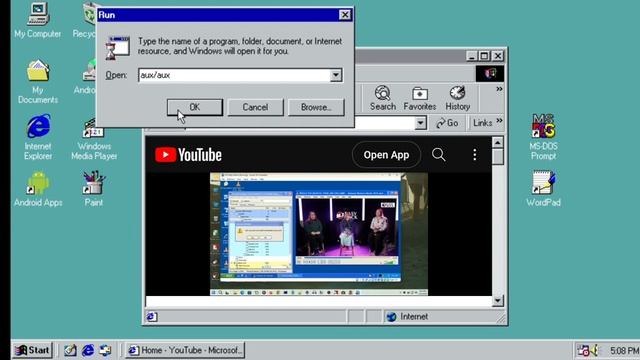This screenshot has width=640, height=360.
Task: Click the Open App button on YouTube
Action: pos(386,155)
